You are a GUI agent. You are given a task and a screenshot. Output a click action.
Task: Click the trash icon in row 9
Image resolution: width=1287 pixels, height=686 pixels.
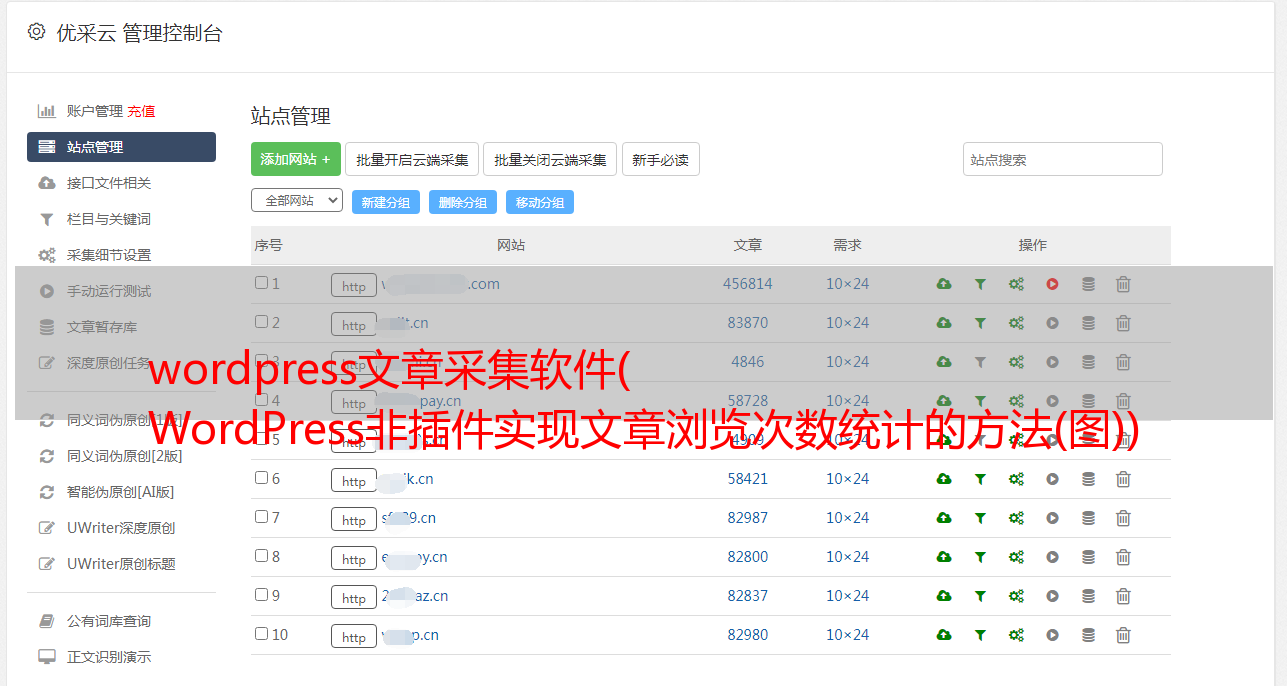pyautogui.click(x=1123, y=596)
